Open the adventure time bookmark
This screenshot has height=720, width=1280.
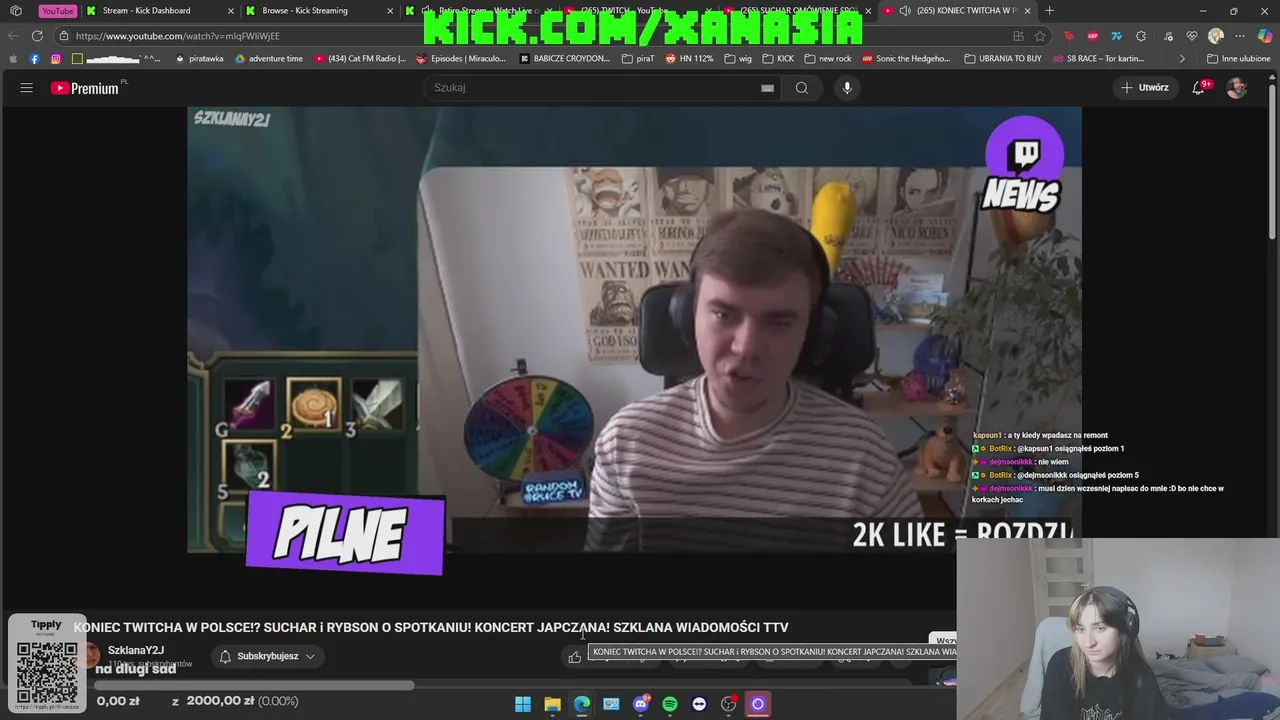coord(268,59)
